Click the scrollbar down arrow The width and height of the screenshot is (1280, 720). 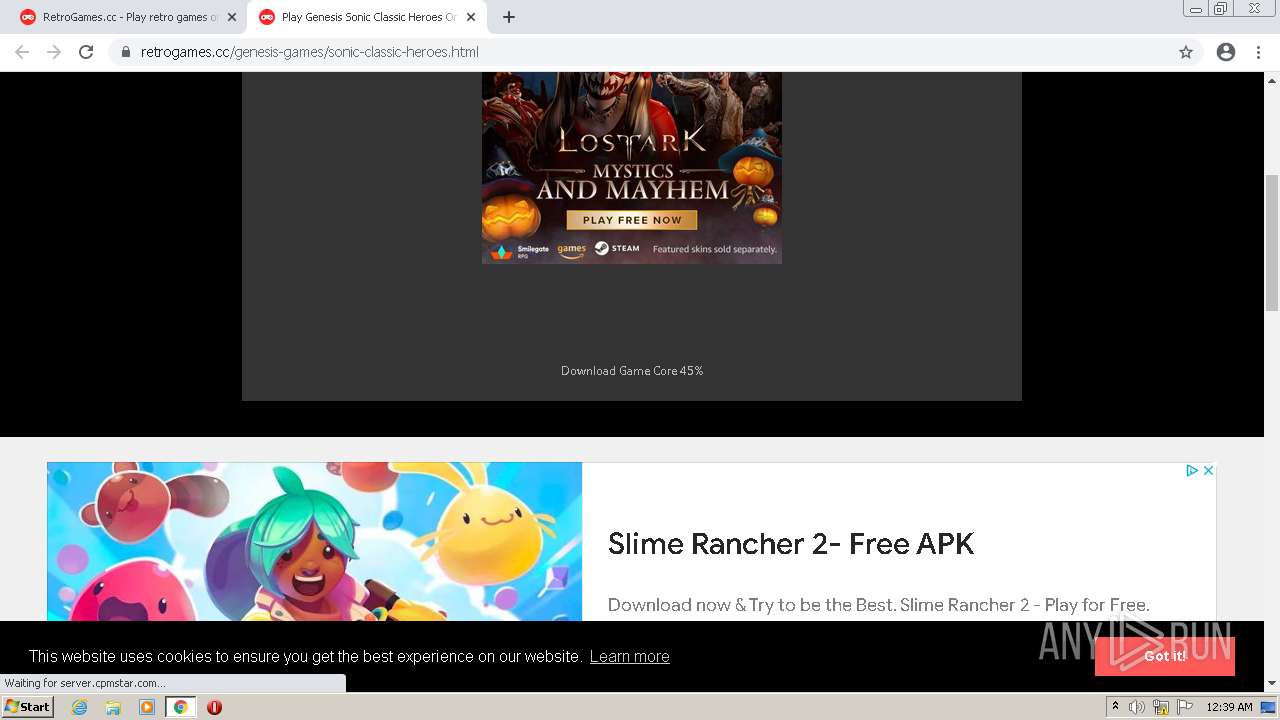coord(1272,684)
